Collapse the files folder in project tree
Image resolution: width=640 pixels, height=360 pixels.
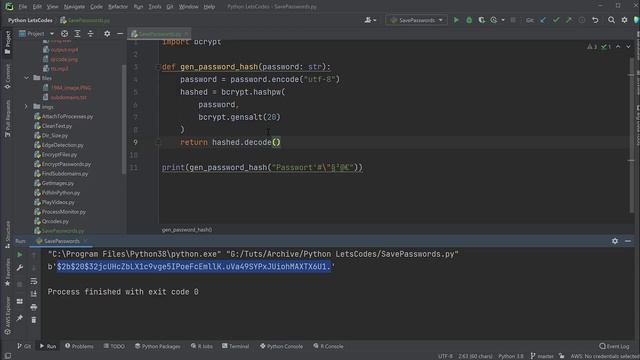pos(27,78)
